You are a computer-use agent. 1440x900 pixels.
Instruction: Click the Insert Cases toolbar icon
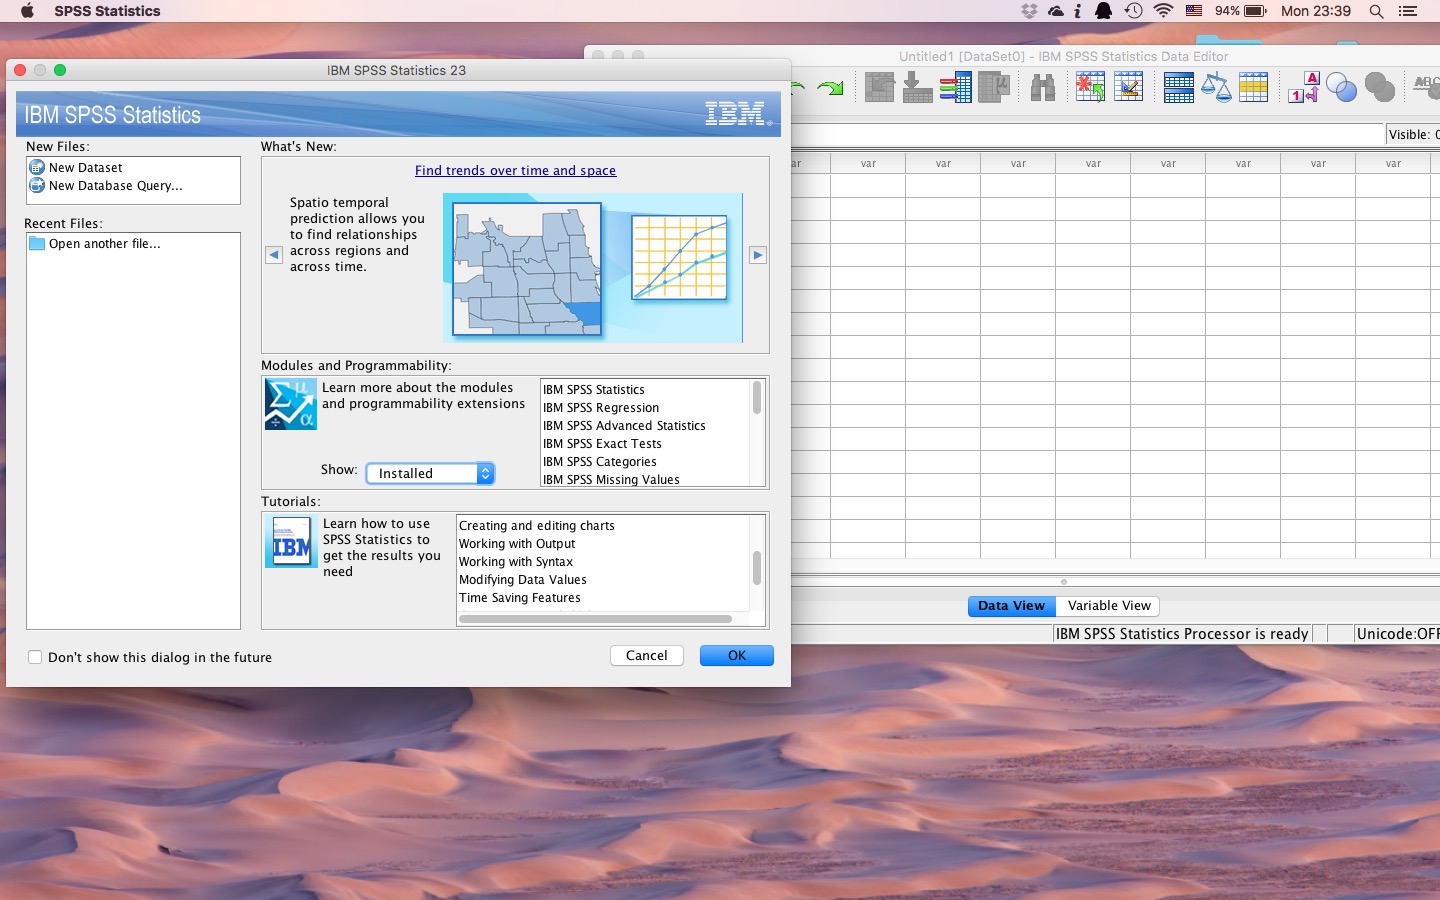click(x=1091, y=88)
